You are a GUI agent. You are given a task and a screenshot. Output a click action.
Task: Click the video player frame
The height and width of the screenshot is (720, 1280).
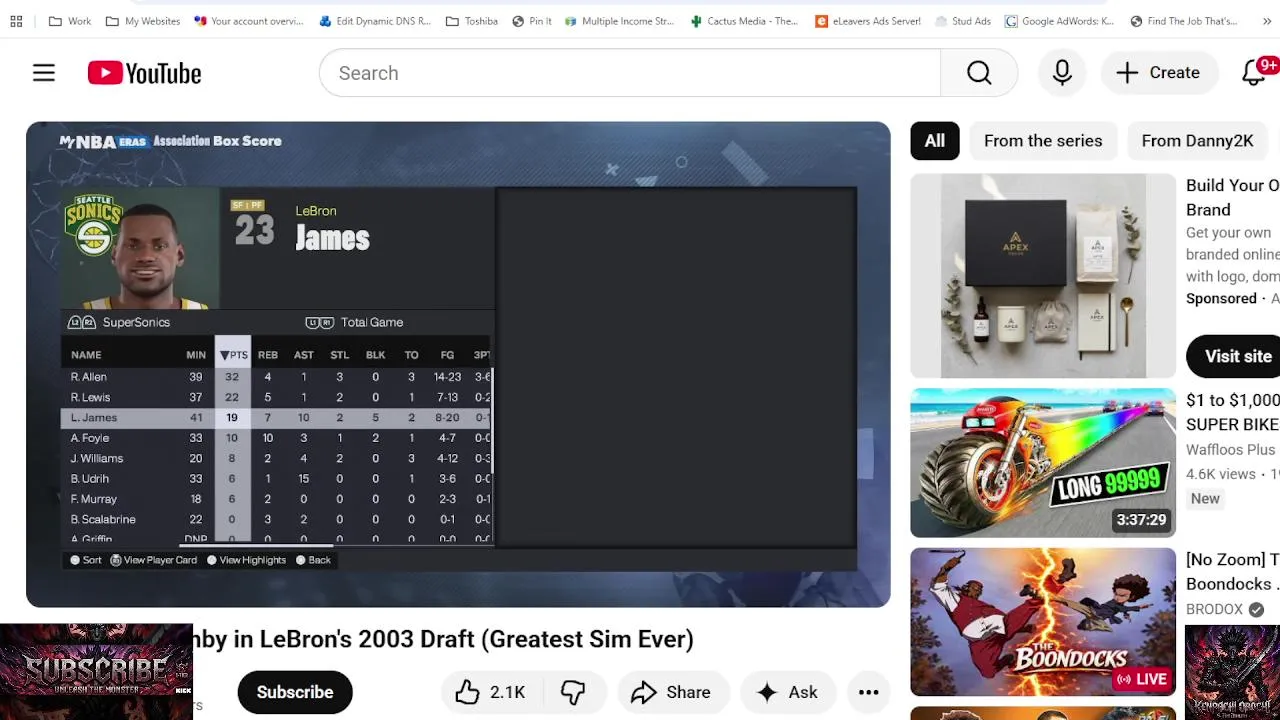(x=458, y=364)
